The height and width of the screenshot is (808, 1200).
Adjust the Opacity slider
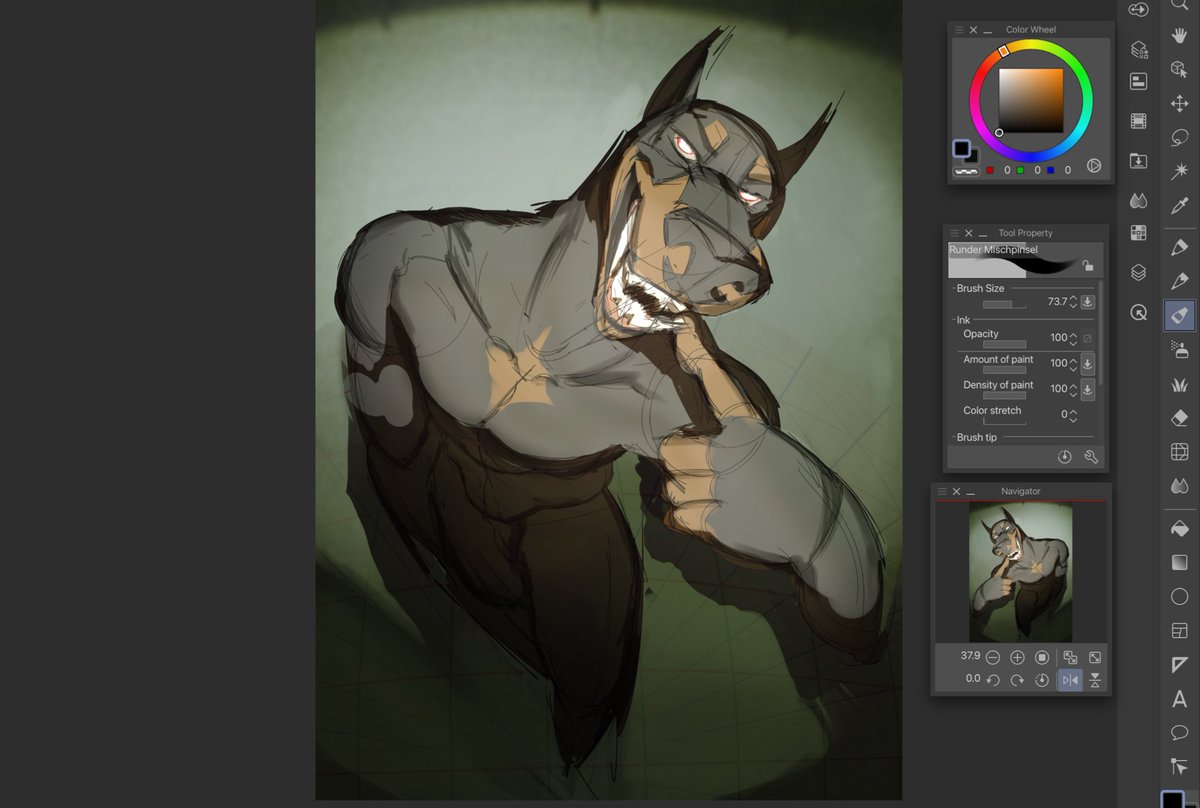tap(1004, 343)
